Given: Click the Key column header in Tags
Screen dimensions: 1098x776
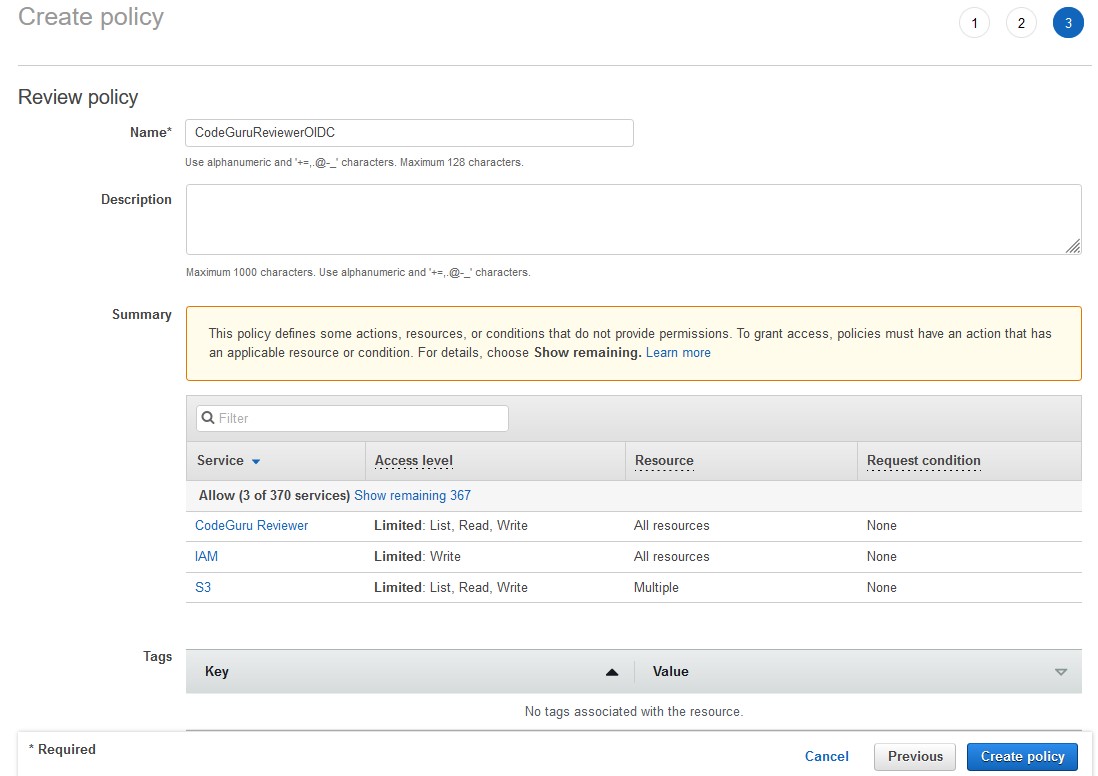Looking at the screenshot, I should click(x=217, y=671).
